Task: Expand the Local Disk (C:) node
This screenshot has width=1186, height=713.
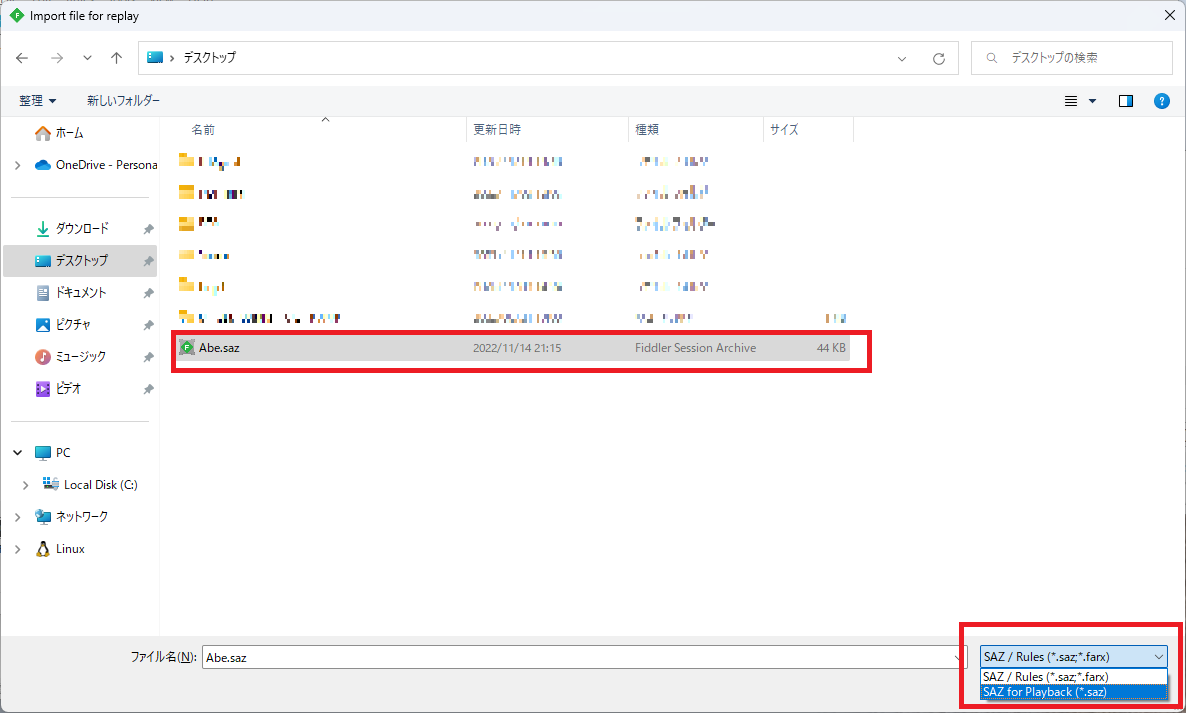Action: click(x=25, y=485)
